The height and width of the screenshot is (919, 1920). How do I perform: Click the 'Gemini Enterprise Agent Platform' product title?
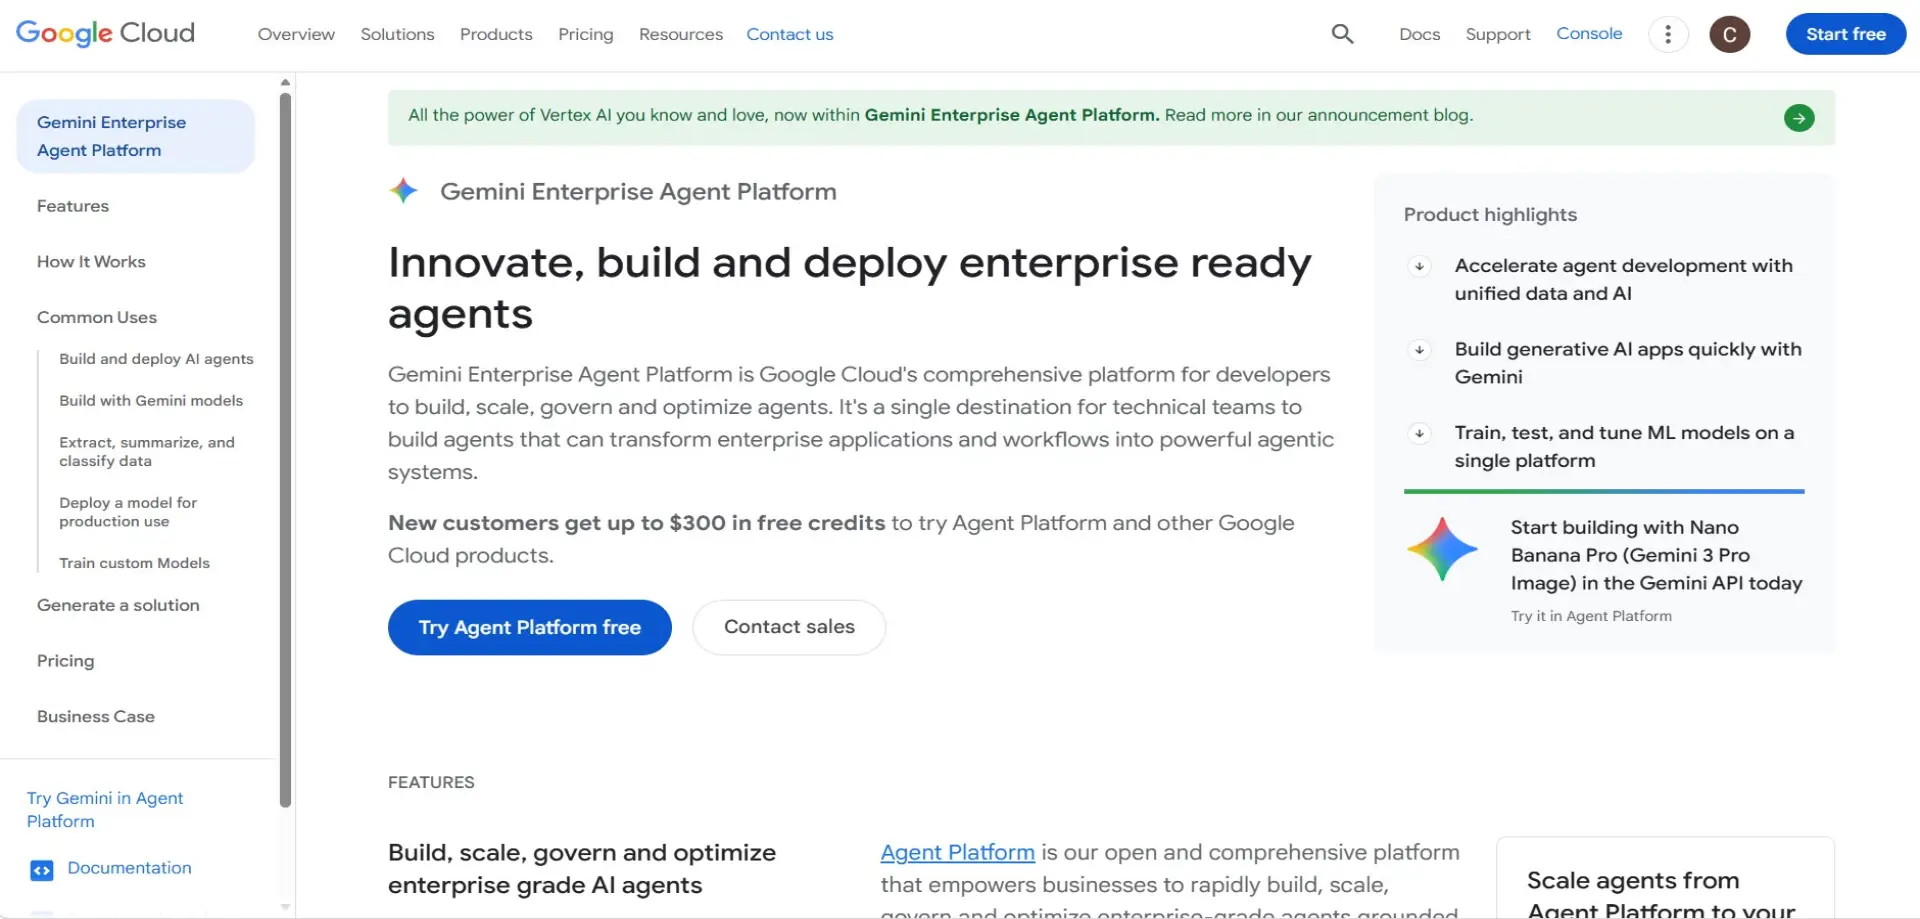tap(638, 191)
